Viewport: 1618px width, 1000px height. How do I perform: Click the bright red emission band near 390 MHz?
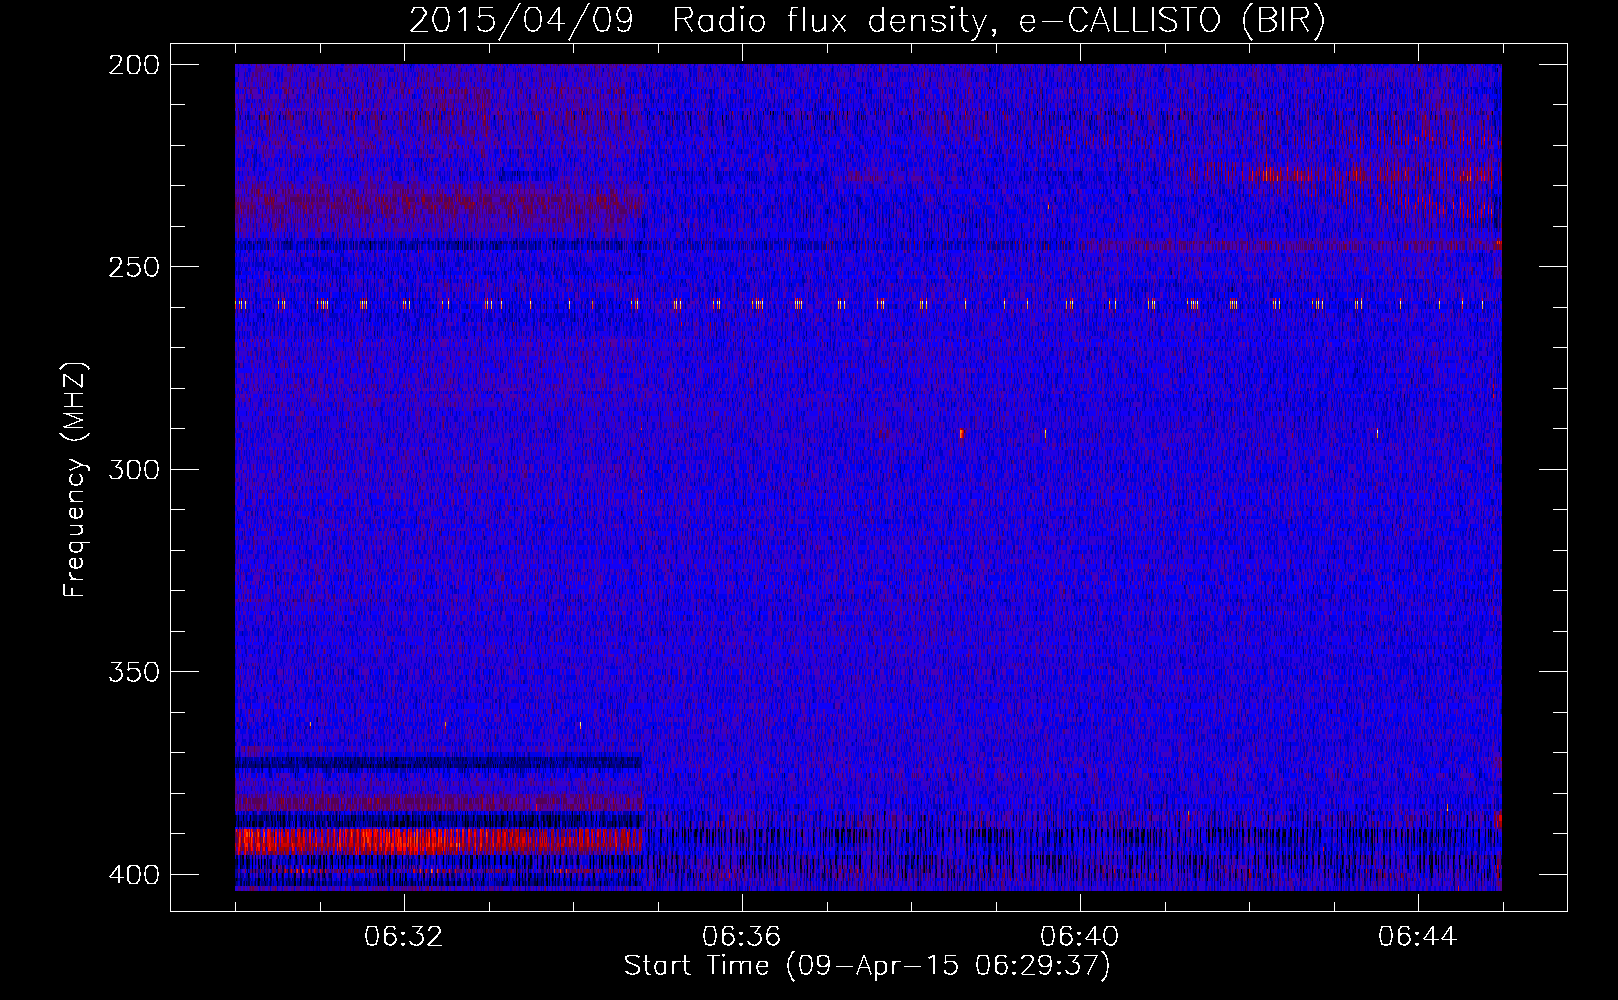(438, 840)
